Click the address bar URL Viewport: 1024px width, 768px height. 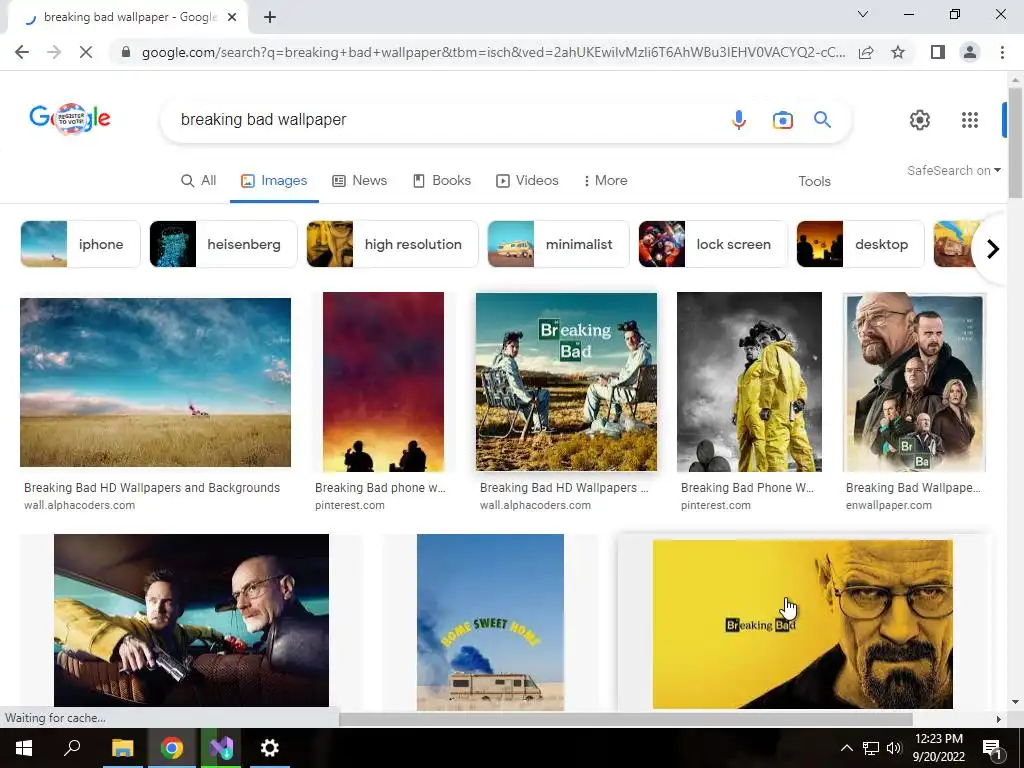493,52
